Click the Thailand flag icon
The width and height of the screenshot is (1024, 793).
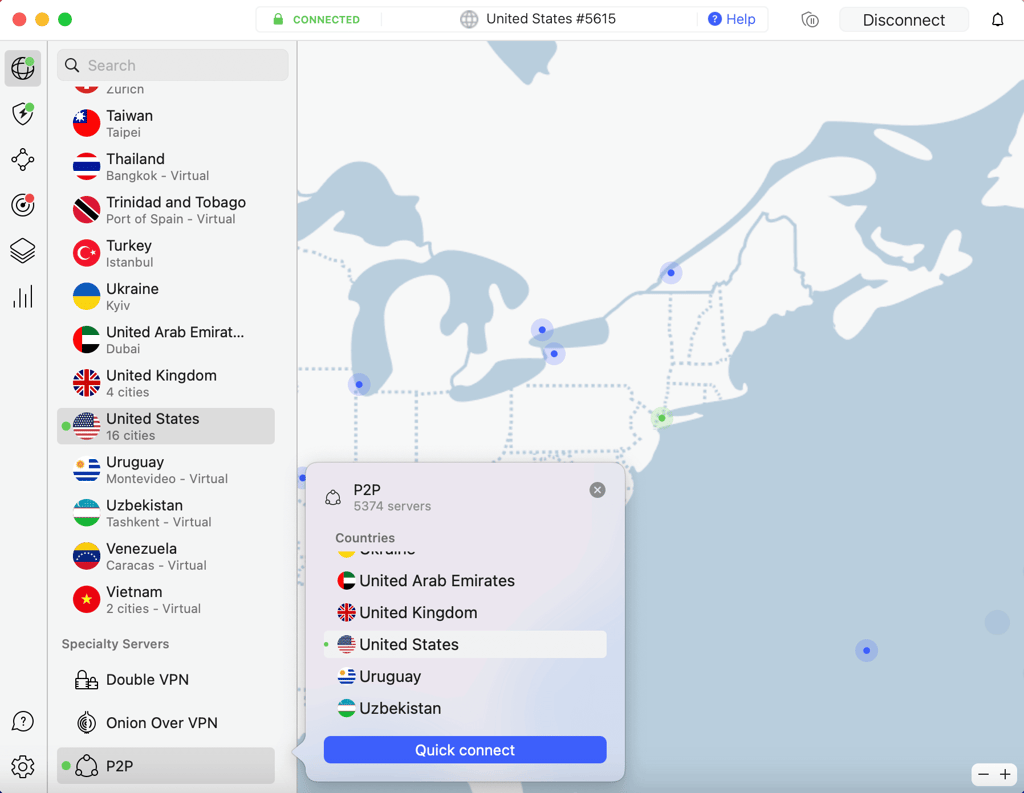86,167
